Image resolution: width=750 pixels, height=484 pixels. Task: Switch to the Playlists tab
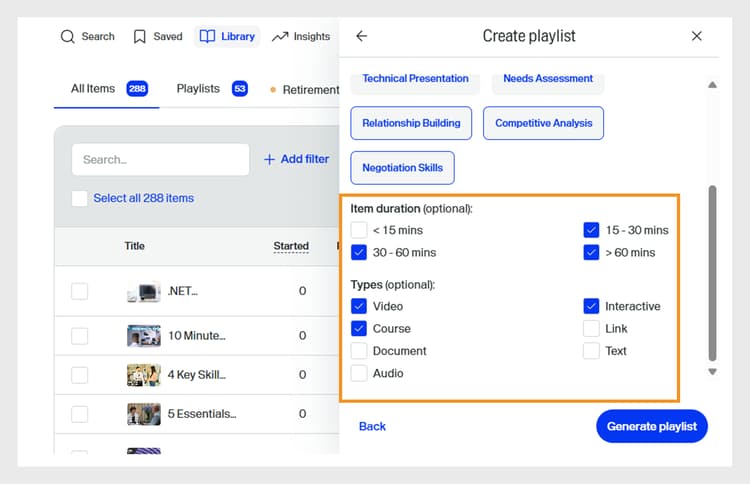click(198, 89)
